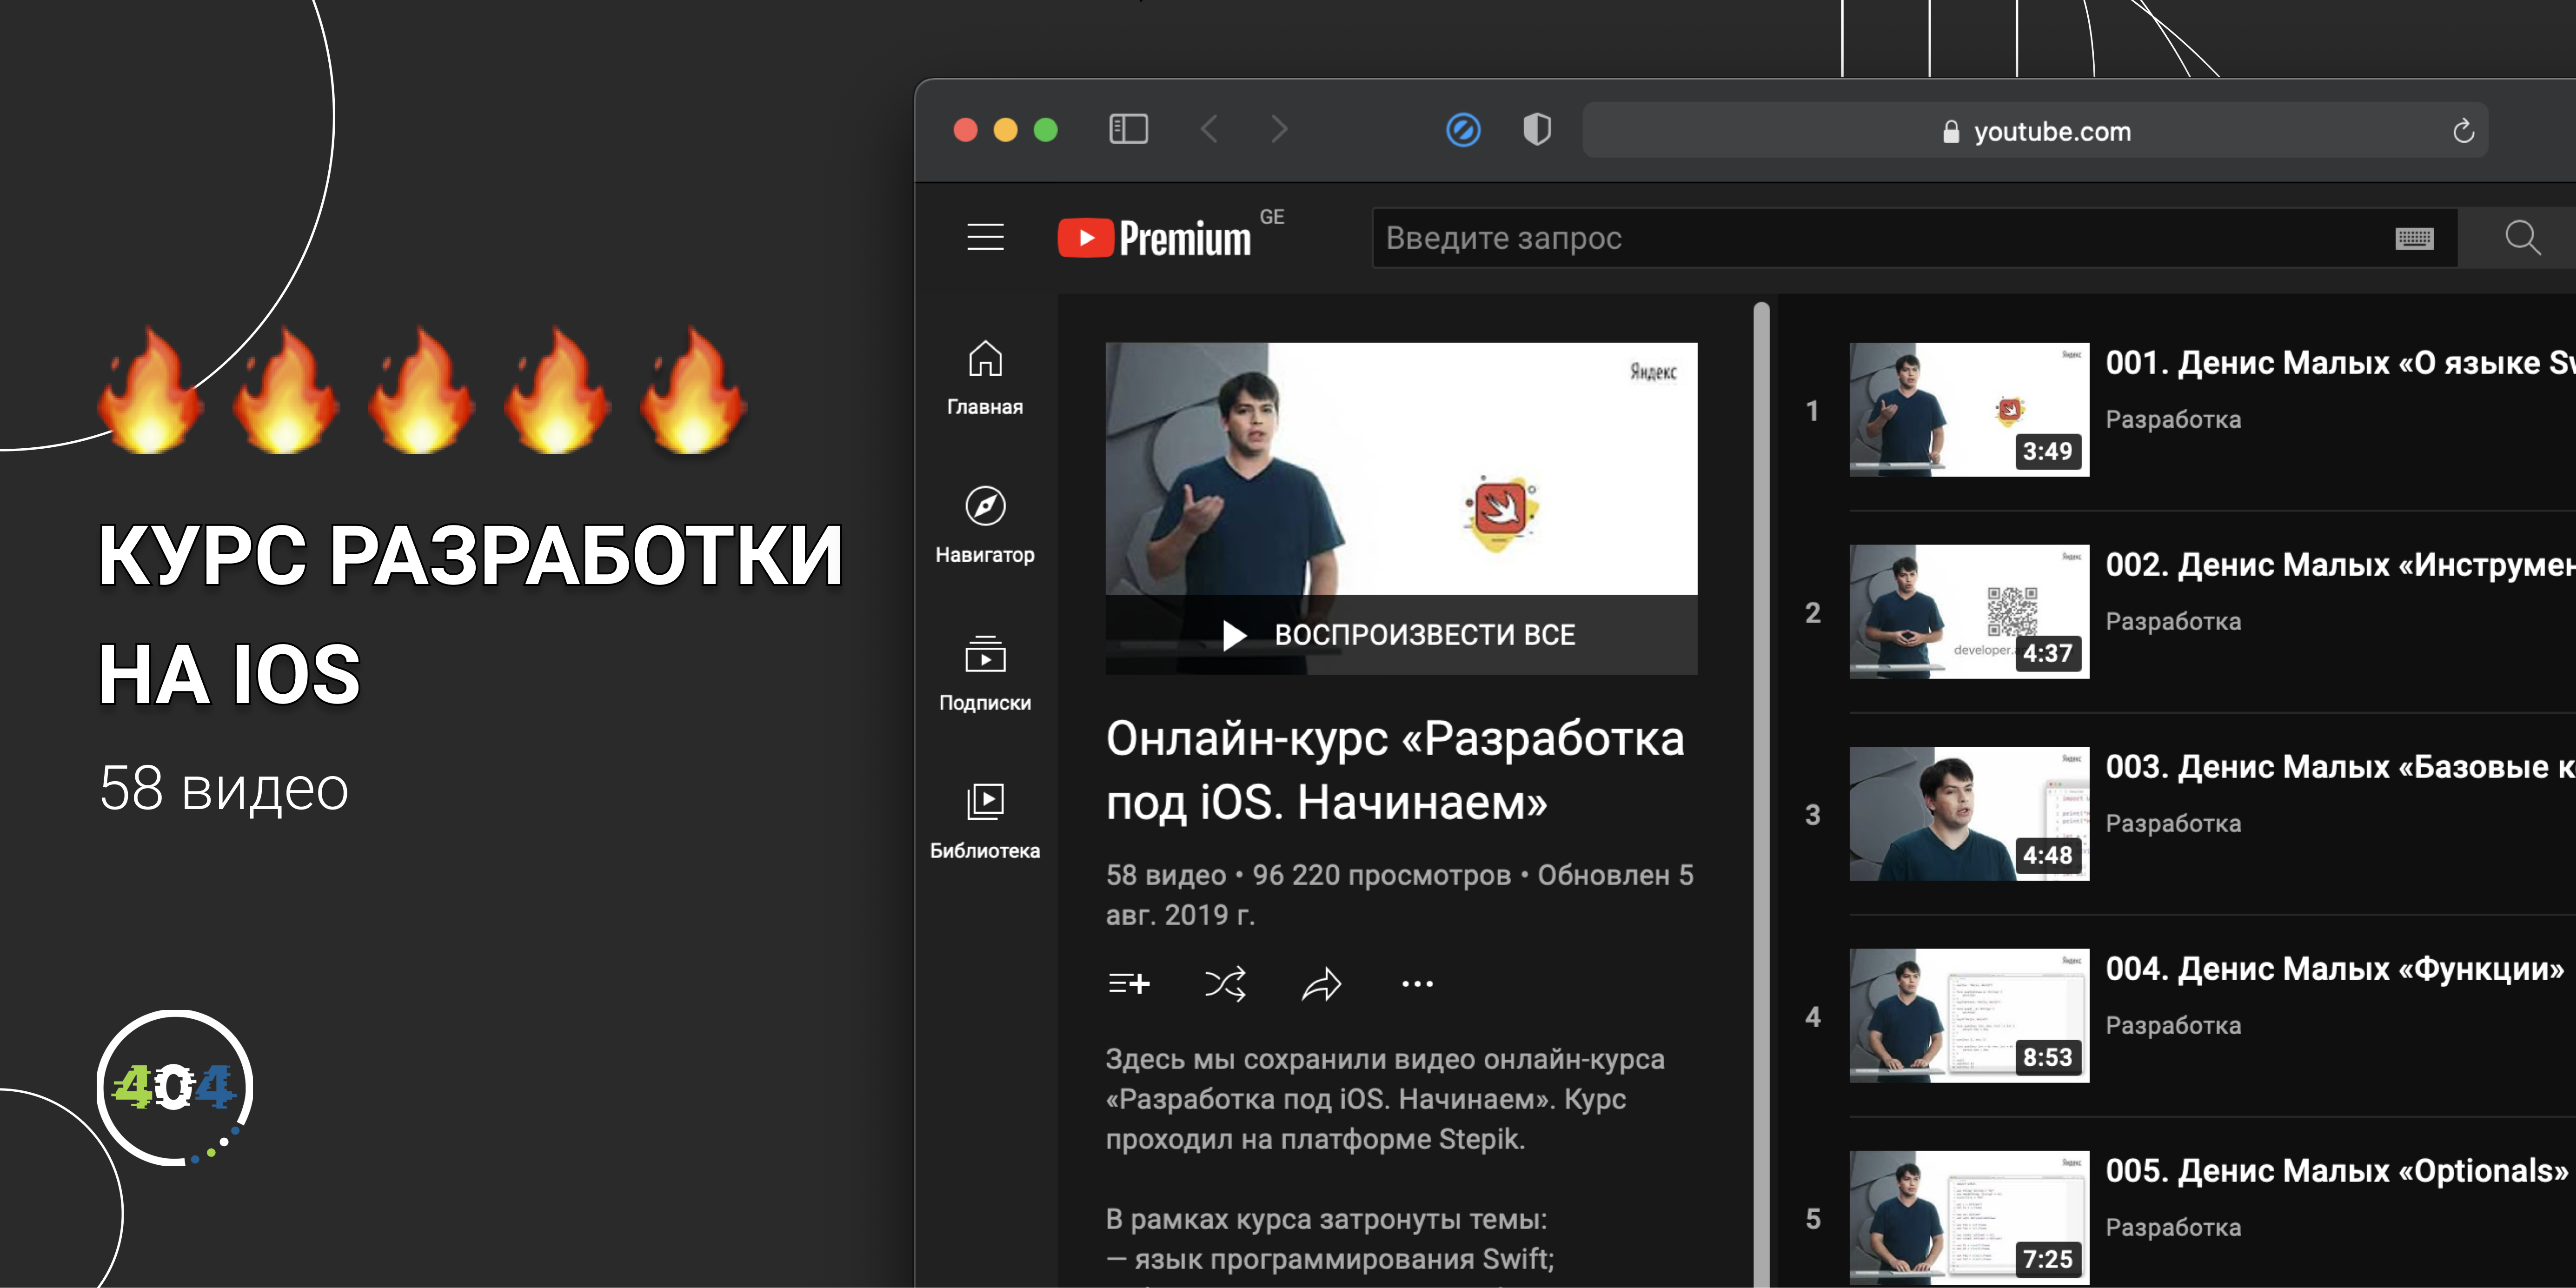Open Навигатор in the sidebar
This screenshot has width=2576, height=1288.
click(x=985, y=526)
